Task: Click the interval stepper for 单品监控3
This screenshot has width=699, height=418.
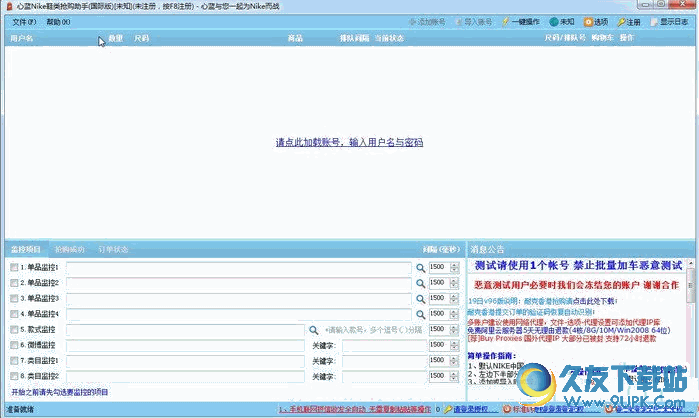Action: (454, 299)
